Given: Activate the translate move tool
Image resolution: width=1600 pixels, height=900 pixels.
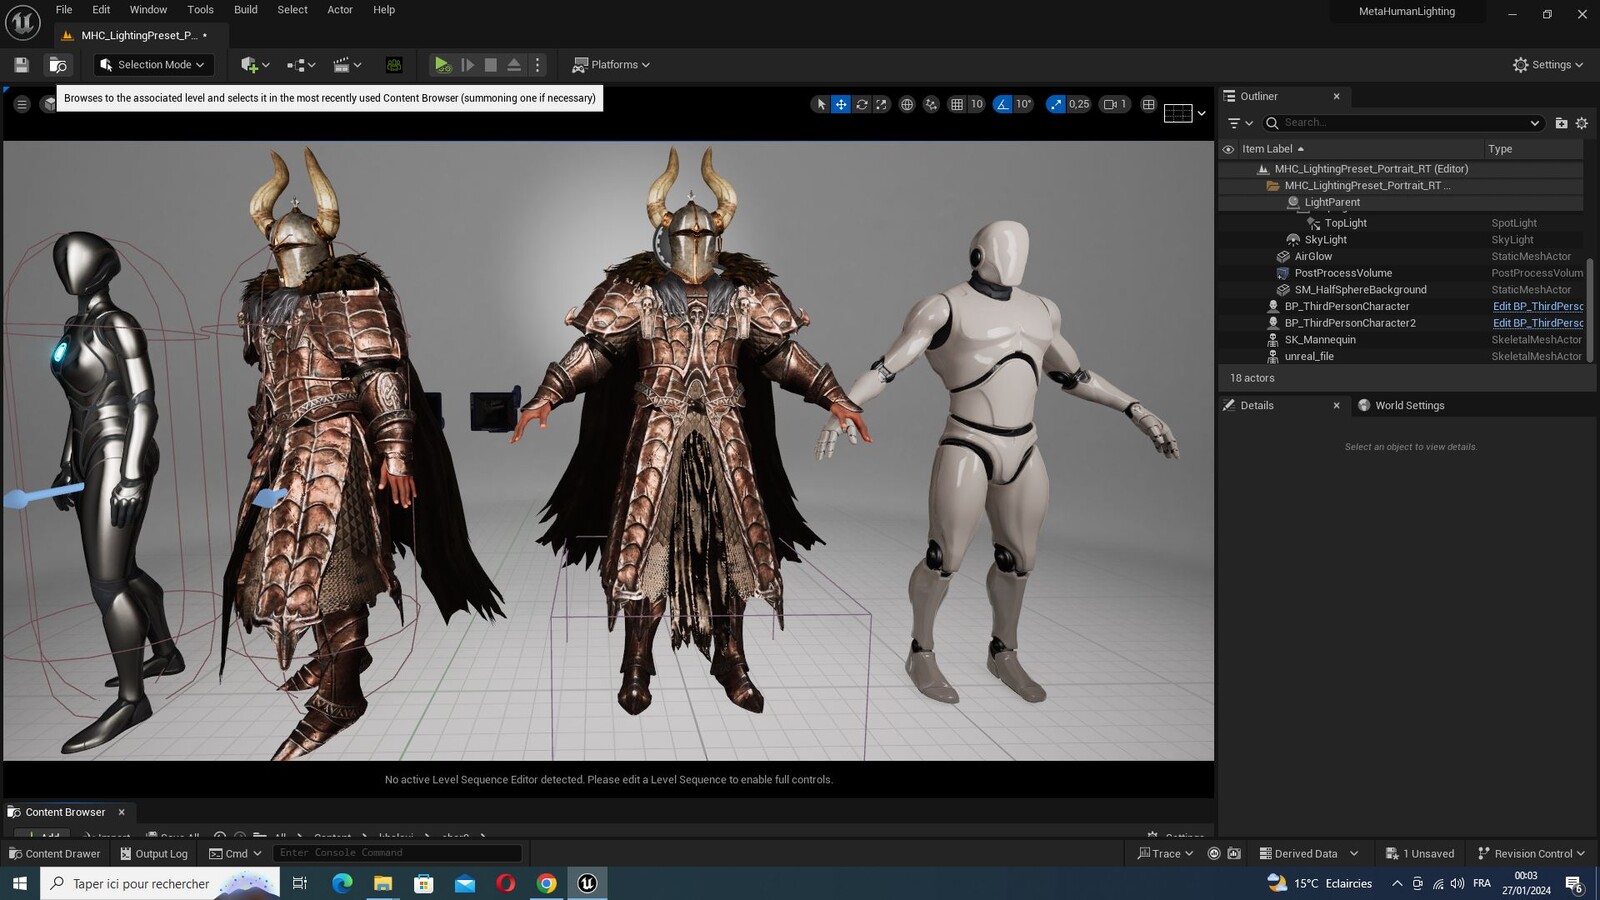Looking at the screenshot, I should [x=841, y=104].
